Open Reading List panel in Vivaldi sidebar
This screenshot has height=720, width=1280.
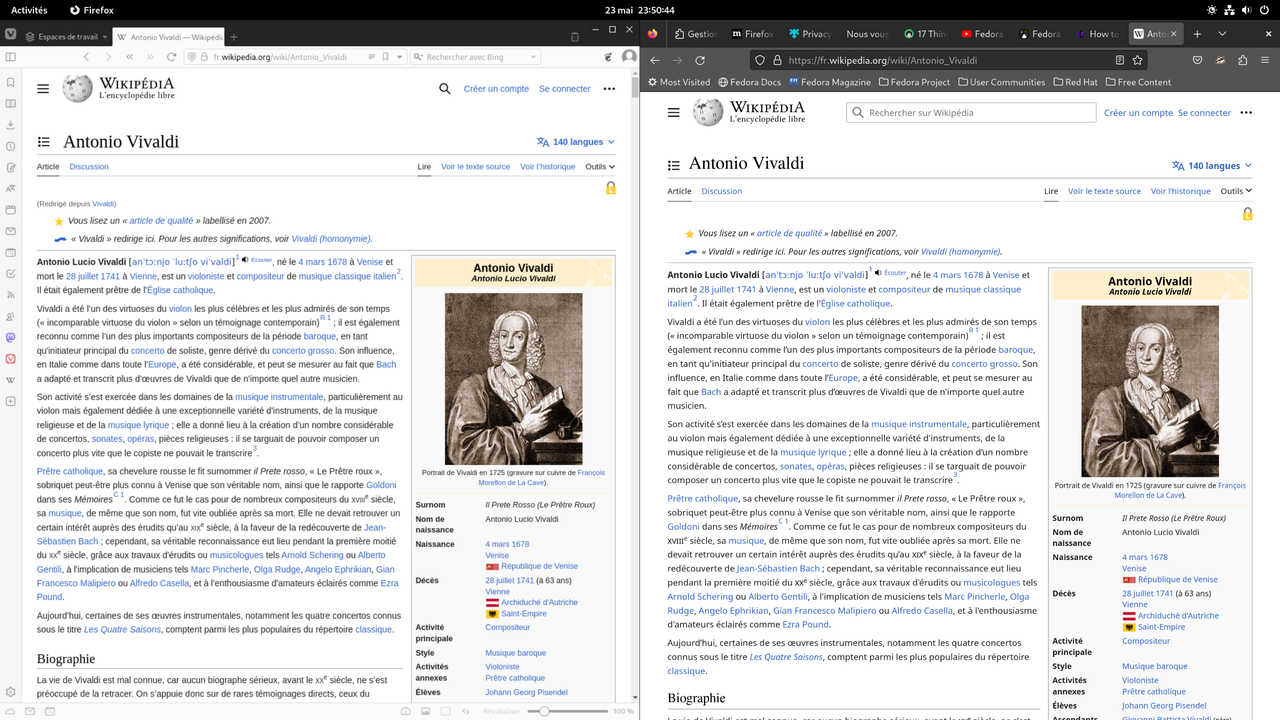[10, 103]
